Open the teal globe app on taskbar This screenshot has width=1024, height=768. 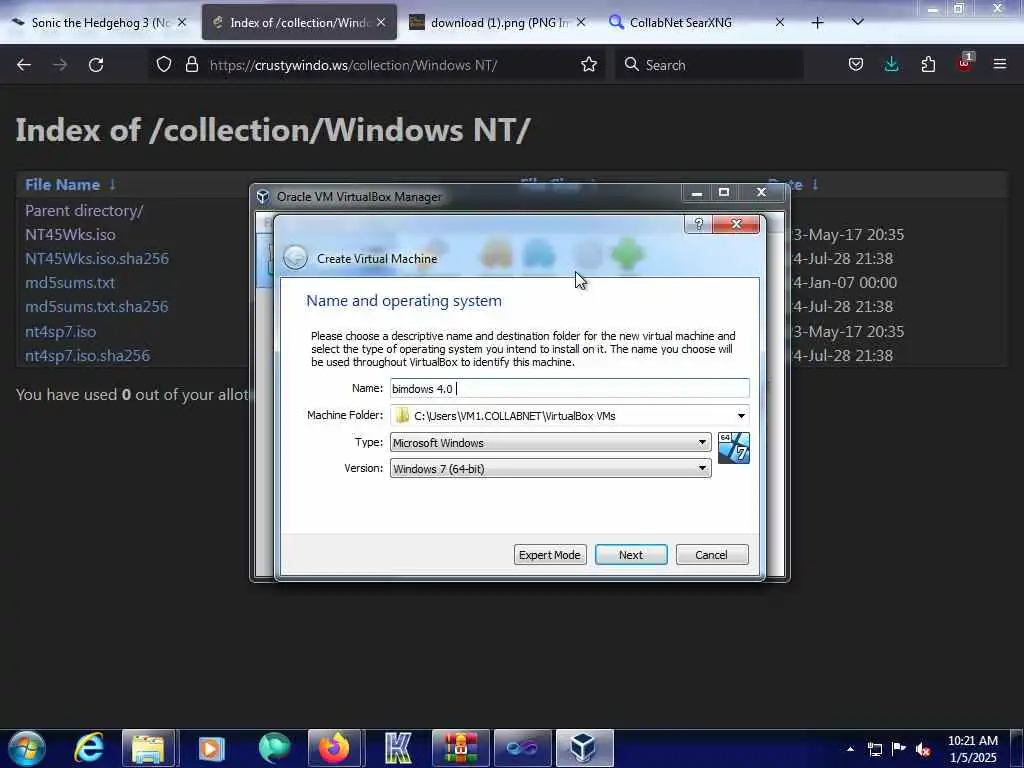(274, 748)
